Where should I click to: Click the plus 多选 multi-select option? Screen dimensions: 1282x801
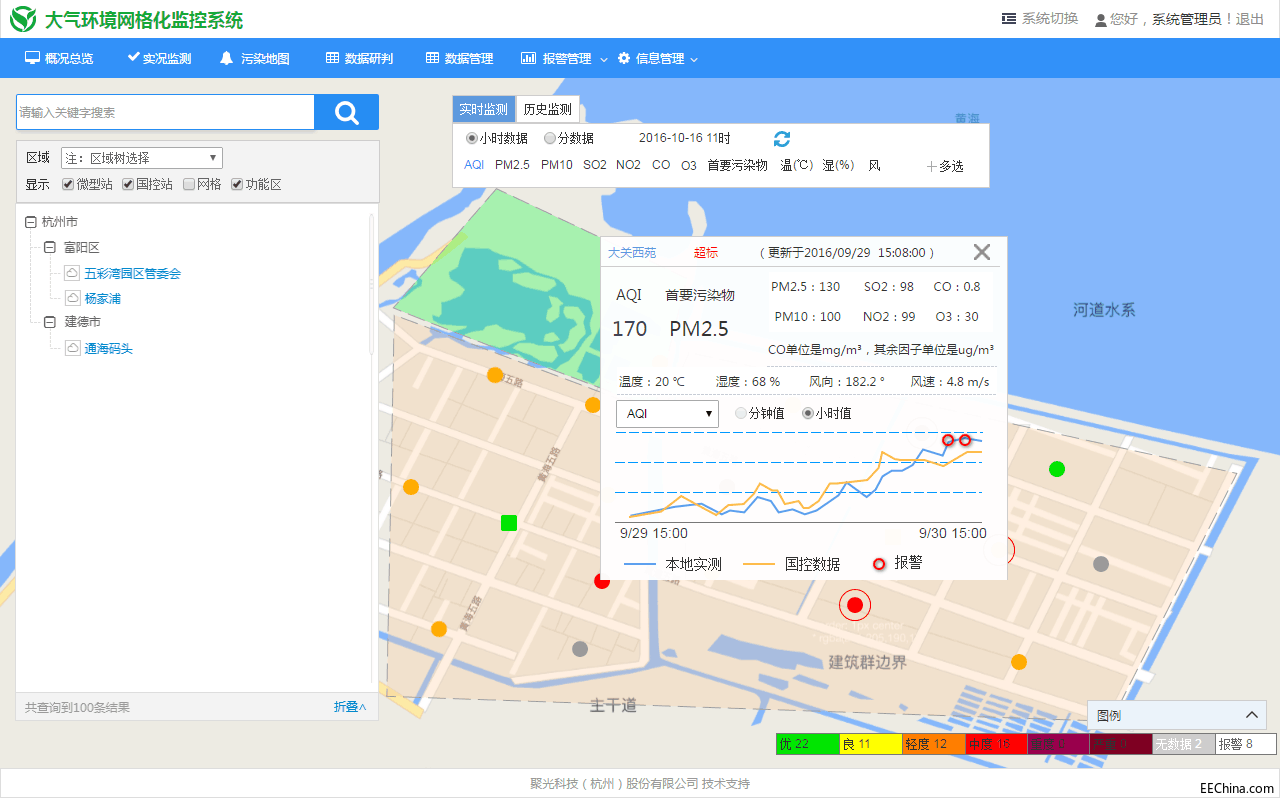tap(945, 166)
